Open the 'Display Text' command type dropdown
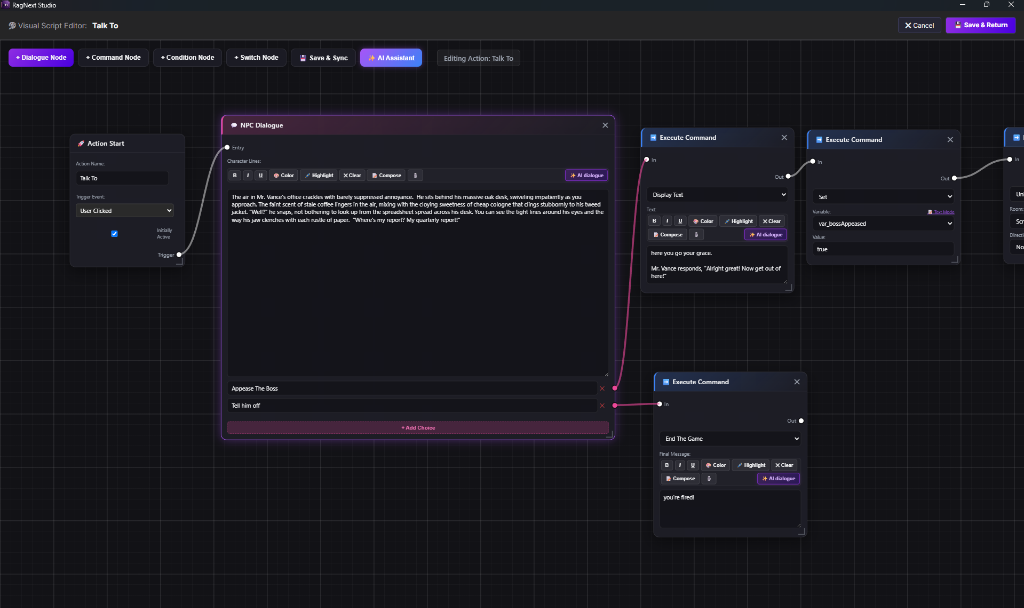Viewport: 1024px width, 608px height. pos(717,195)
